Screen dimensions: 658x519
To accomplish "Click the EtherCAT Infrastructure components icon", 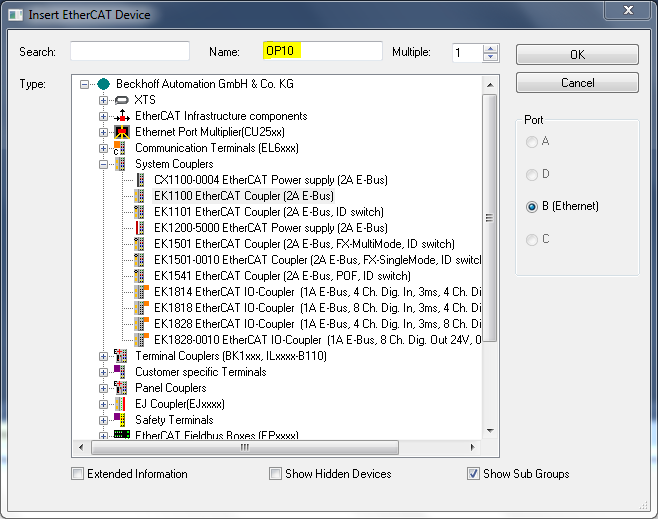I will (x=122, y=116).
